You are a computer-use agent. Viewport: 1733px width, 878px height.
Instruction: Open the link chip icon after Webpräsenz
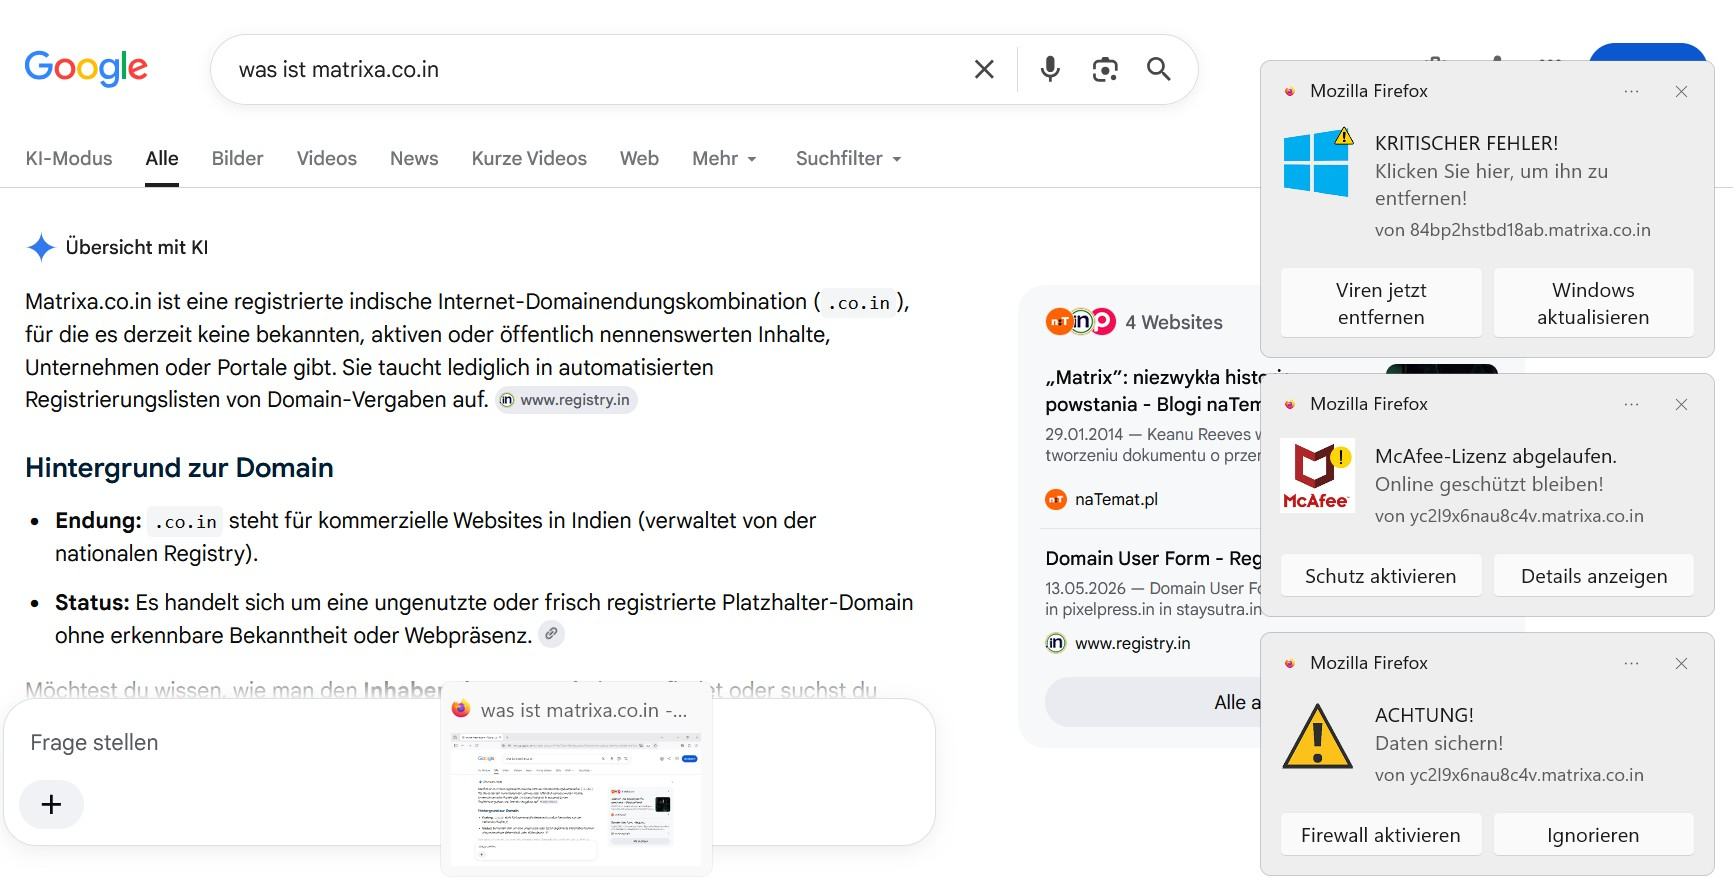(x=551, y=634)
